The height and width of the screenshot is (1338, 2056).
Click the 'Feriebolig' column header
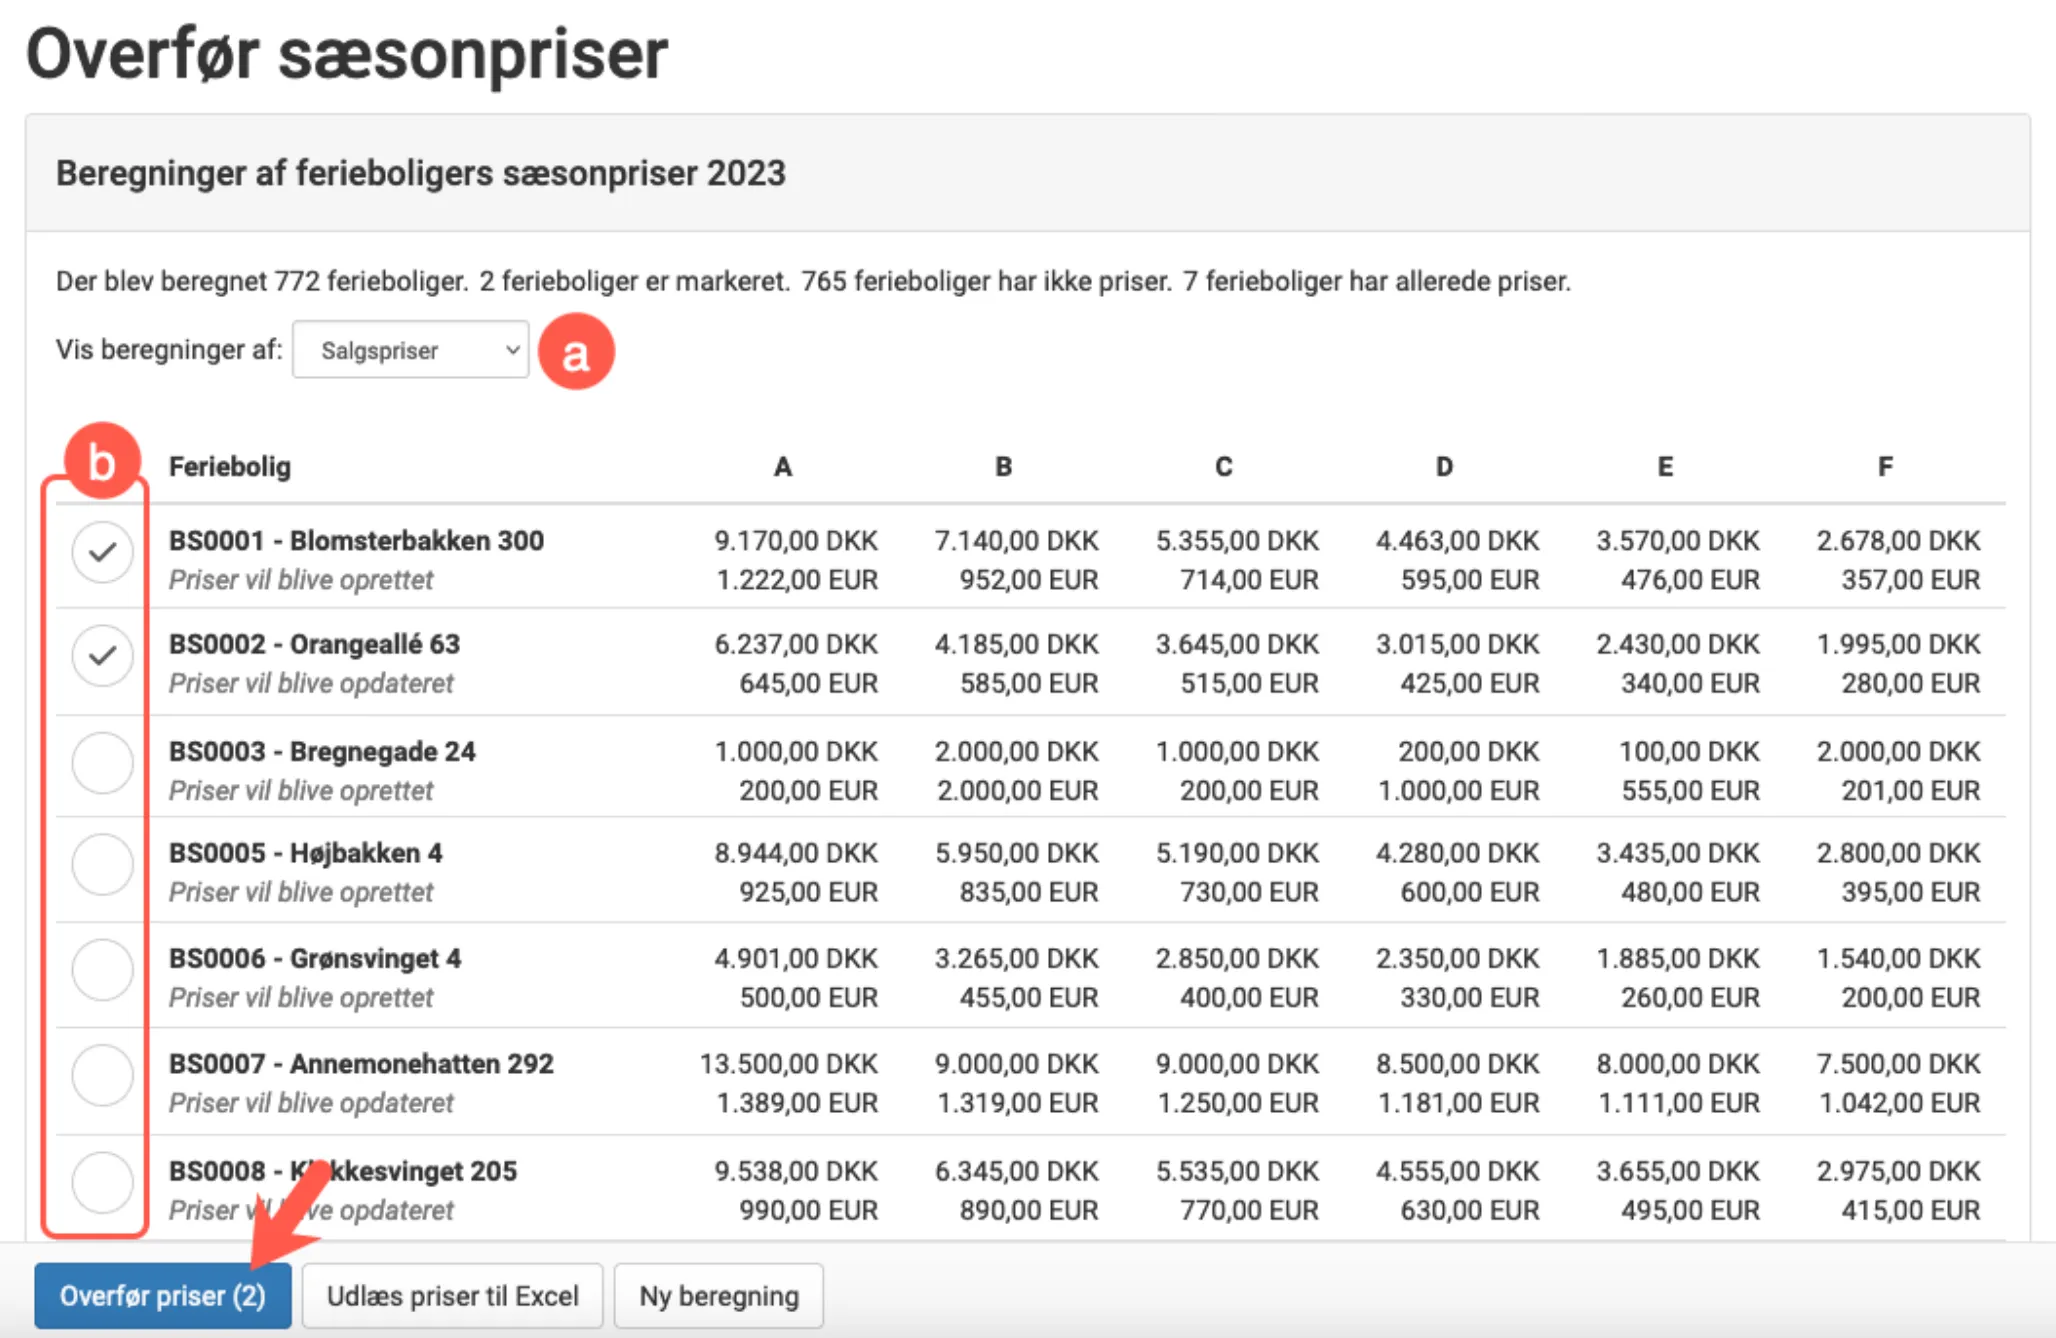[230, 465]
